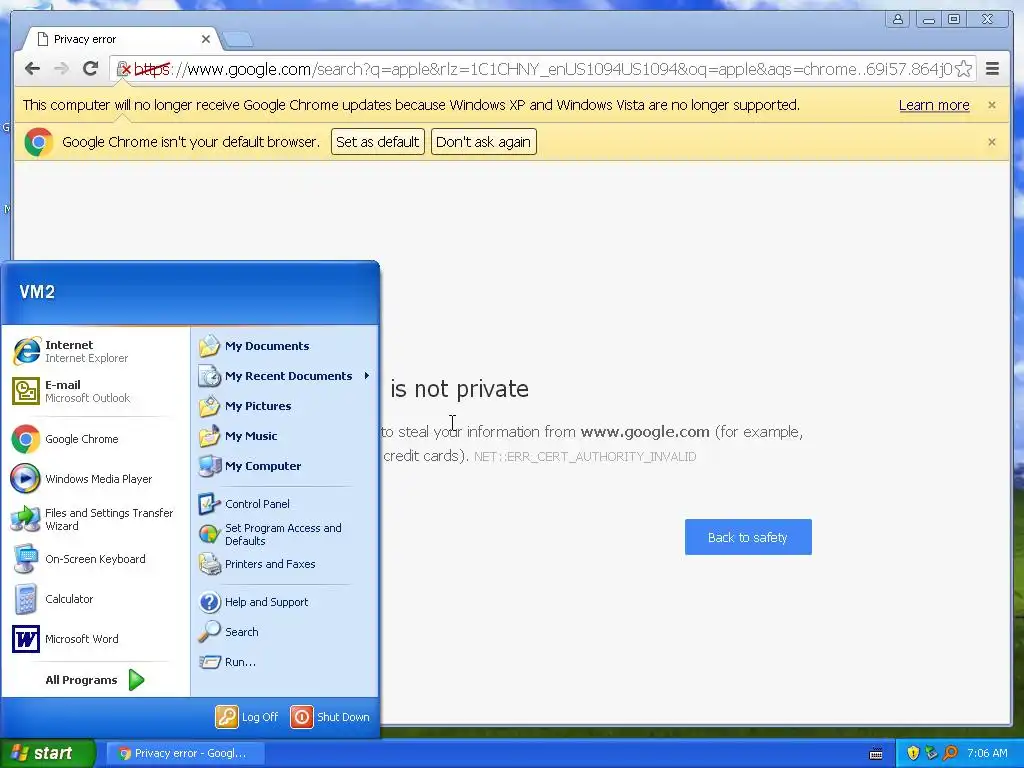Select Privacy error taskbar button

[x=185, y=753]
